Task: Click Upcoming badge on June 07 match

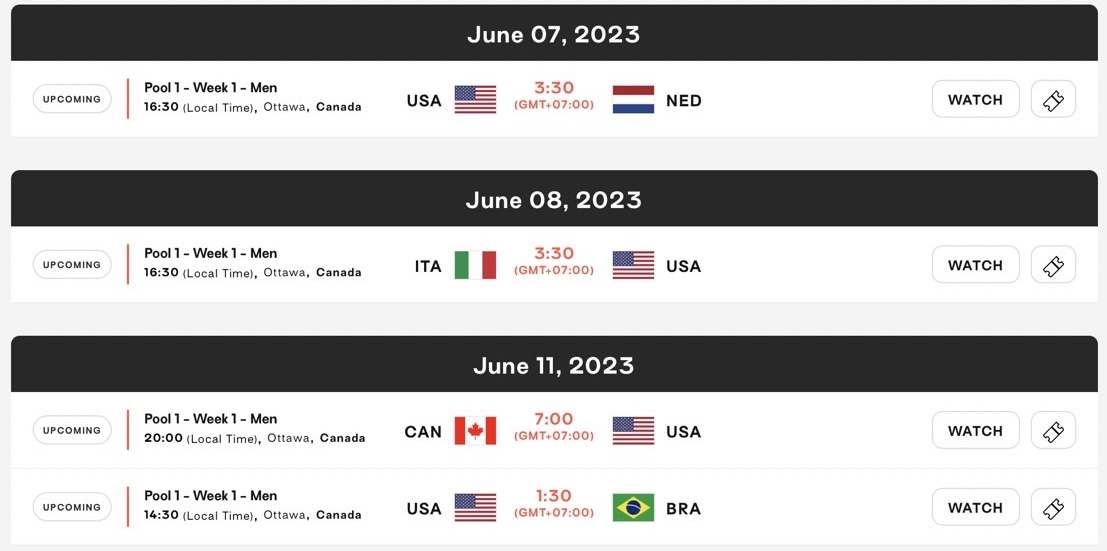Action: (x=72, y=99)
